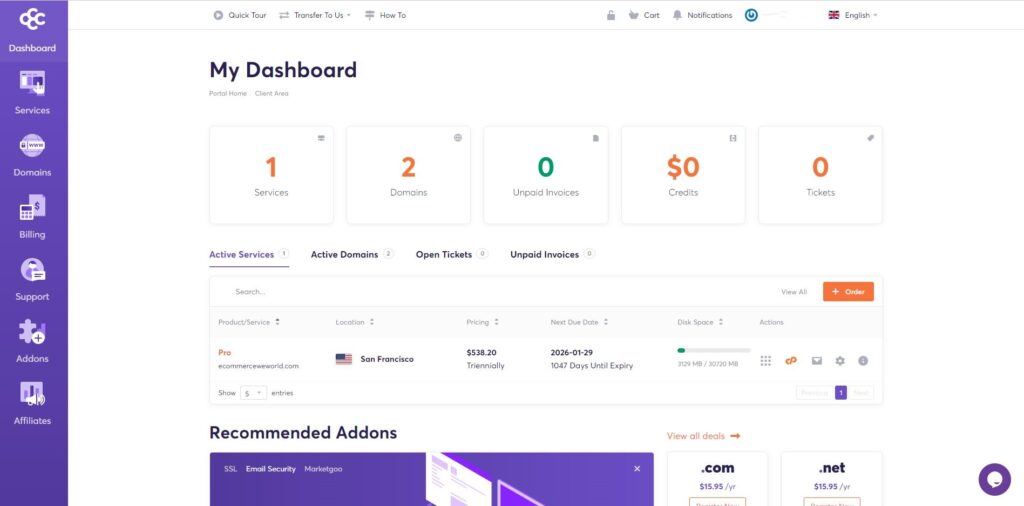Open the show entries count dropdown
1024x506 pixels.
[x=253, y=393]
